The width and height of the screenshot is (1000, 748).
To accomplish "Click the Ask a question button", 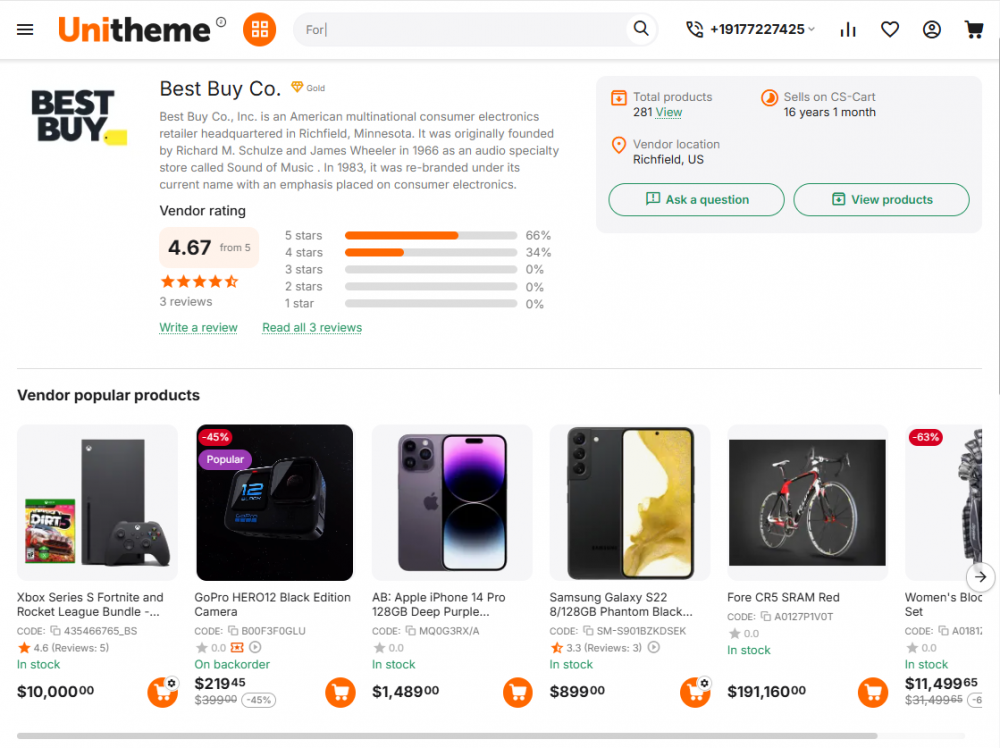I will [x=696, y=200].
